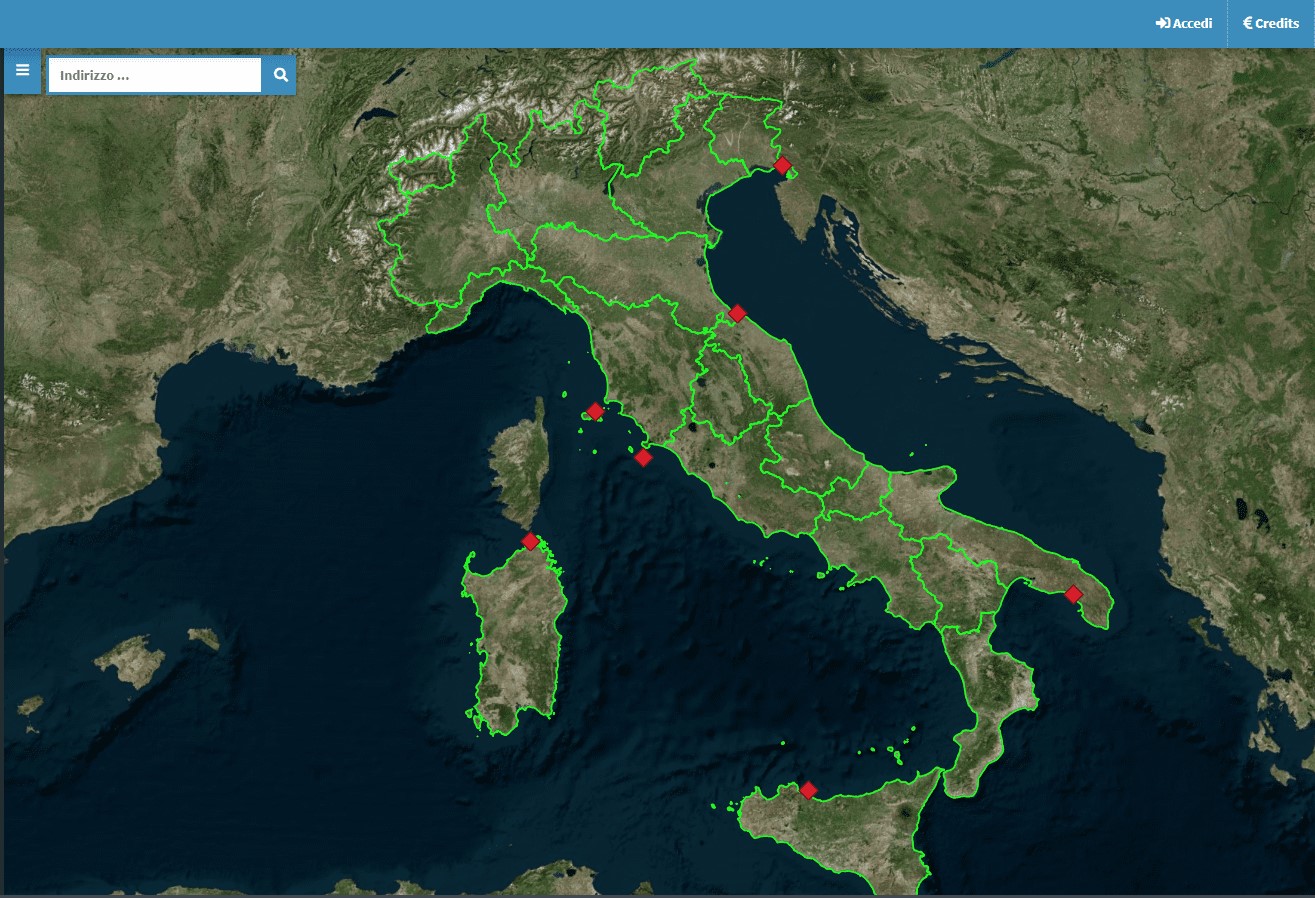The image size is (1315, 898).
Task: Open the Accedi login link
Action: coord(1184,23)
